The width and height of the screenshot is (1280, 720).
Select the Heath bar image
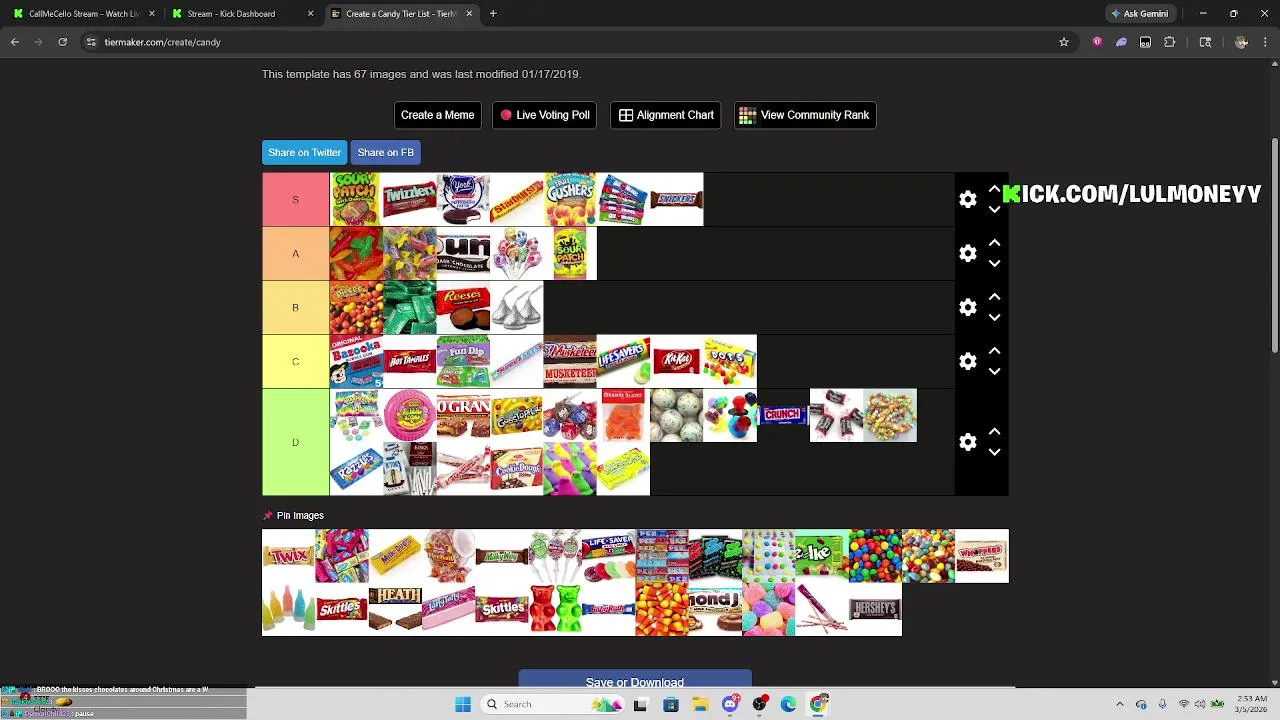click(395, 609)
